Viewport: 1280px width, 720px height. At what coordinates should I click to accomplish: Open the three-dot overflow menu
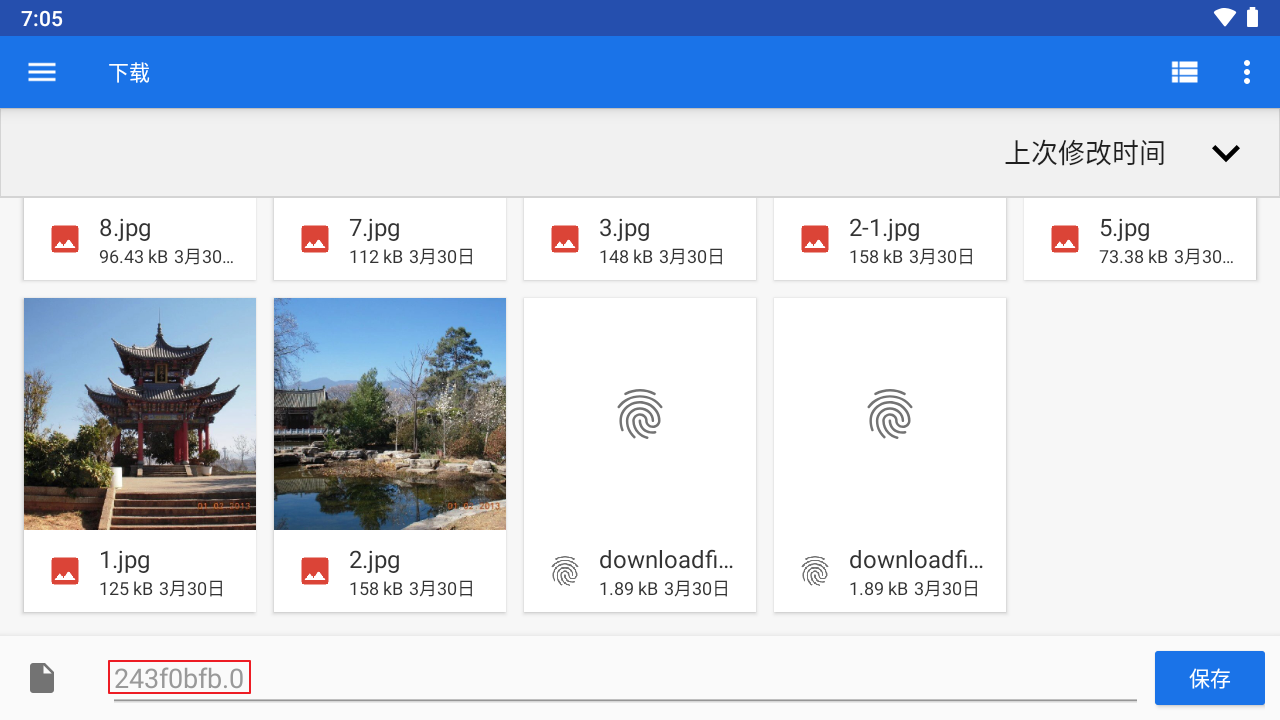pos(1246,72)
